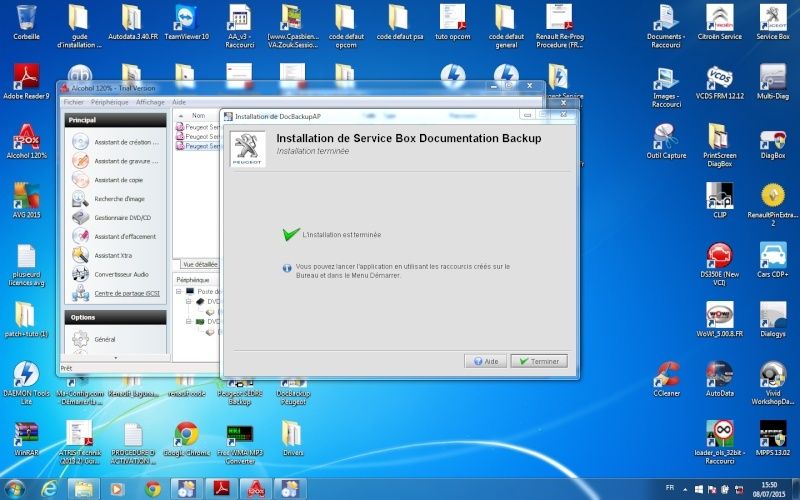Screen dimensions: 800x500
Task: Open Google Chrome desktop shortcut
Action: pos(186,439)
